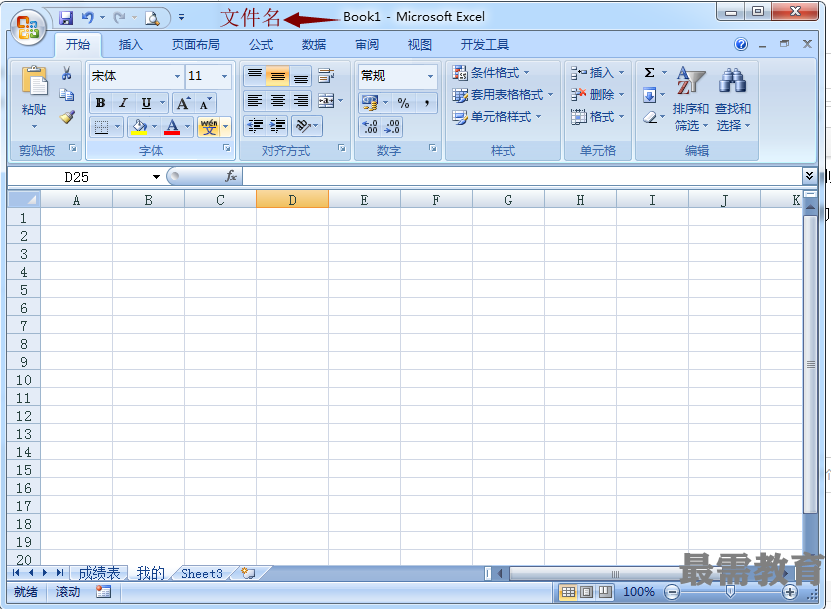831x609 pixels.
Task: Toggle underline formatting
Action: pyautogui.click(x=146, y=103)
